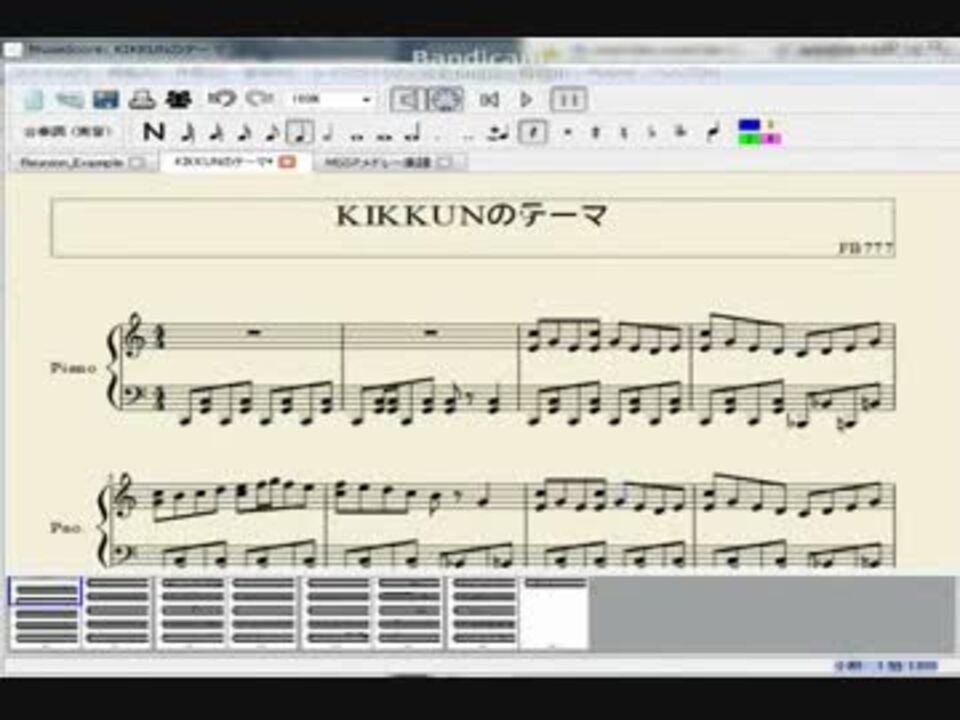Image resolution: width=960 pixels, height=720 pixels.
Task: Toggle the speaker sound button
Action: tap(407, 99)
